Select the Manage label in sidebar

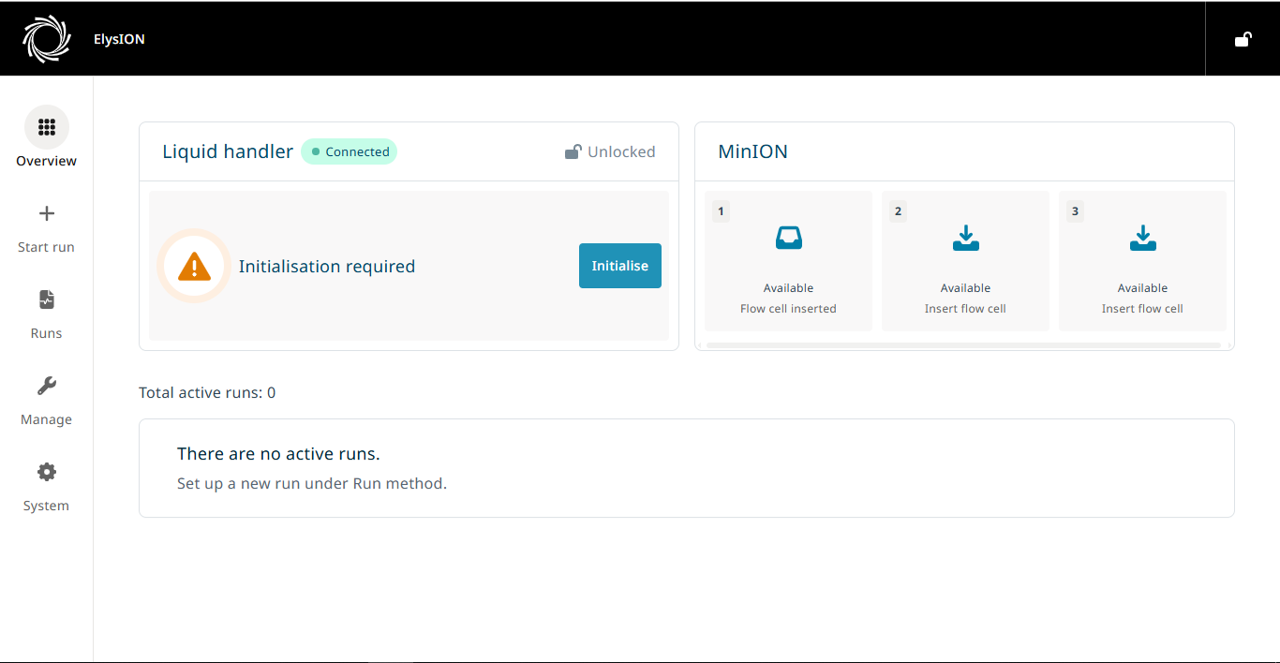(x=46, y=420)
